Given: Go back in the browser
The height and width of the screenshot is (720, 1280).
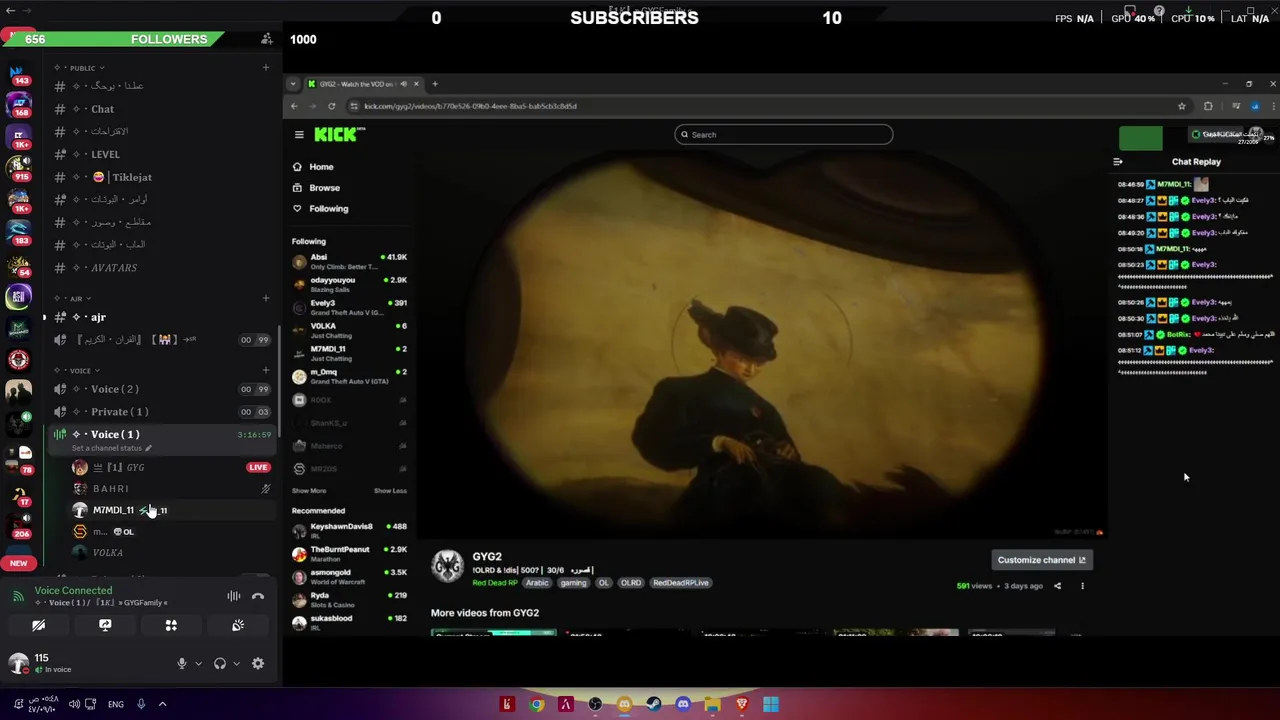Looking at the screenshot, I should pos(294,106).
